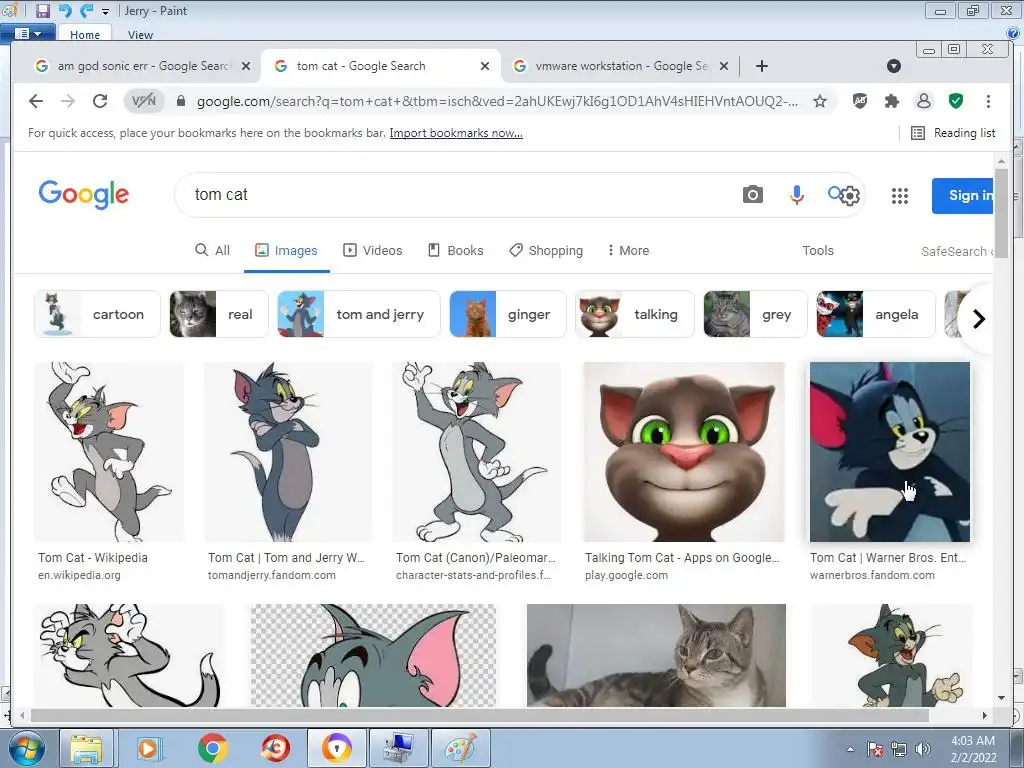Expand the More search options
This screenshot has width=1024, height=768.
tap(628, 251)
